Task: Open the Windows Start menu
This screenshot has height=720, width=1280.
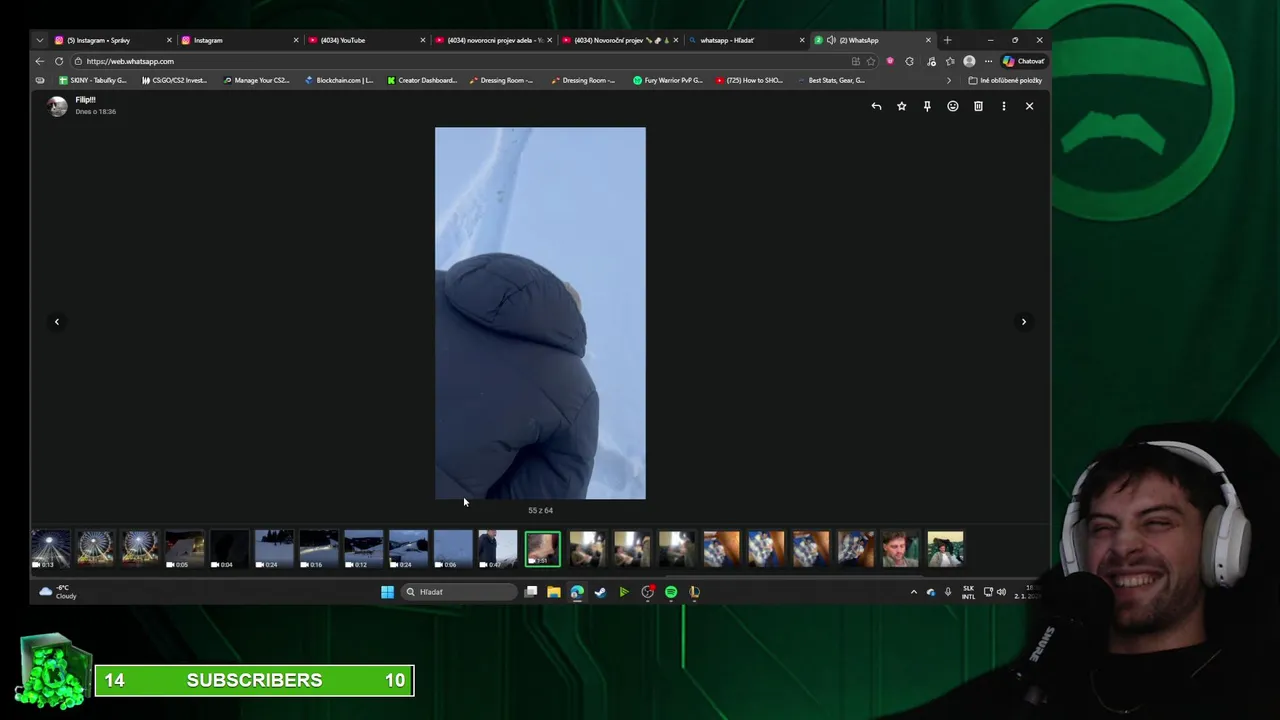Action: (387, 592)
